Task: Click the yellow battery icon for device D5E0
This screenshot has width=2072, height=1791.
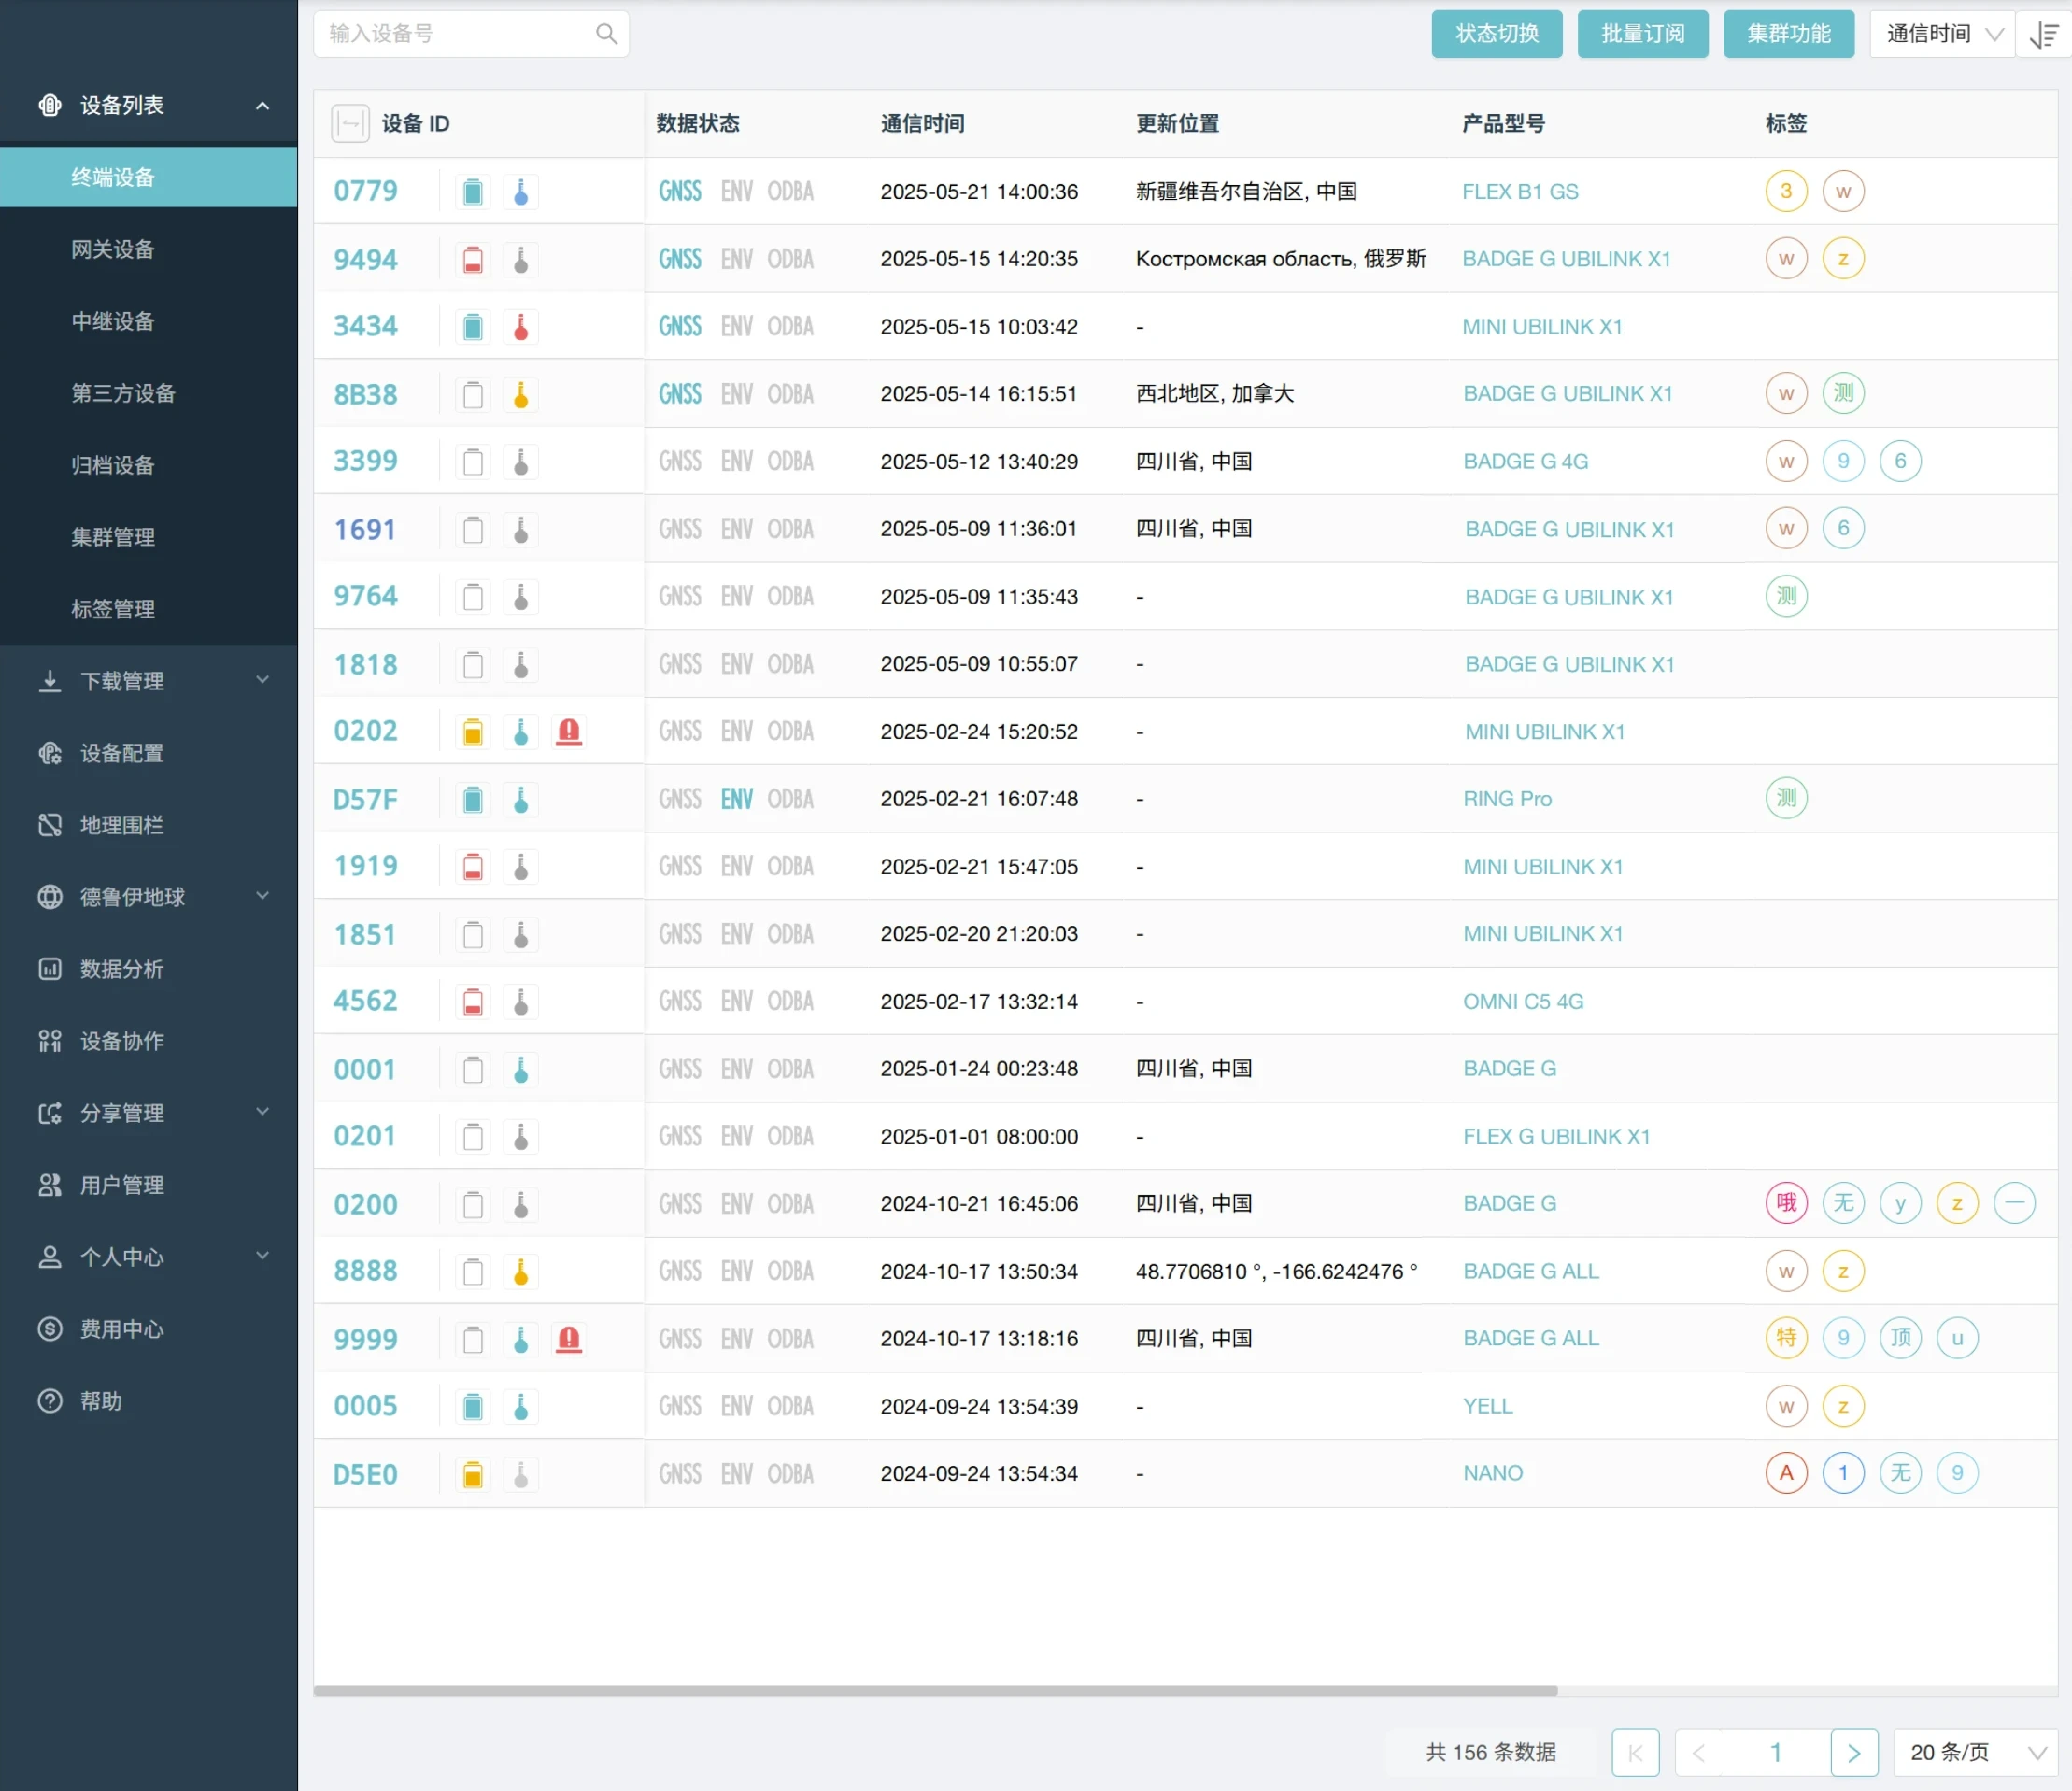Action: tap(473, 1475)
